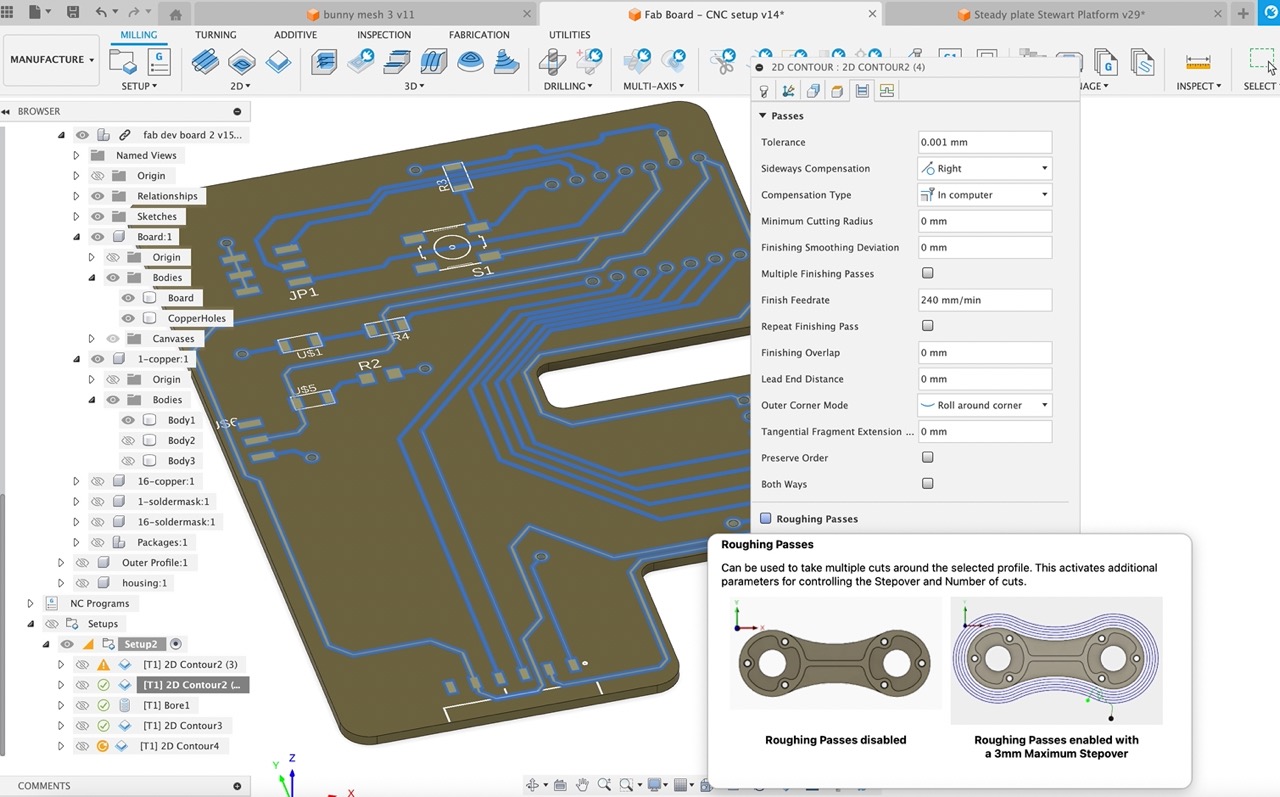This screenshot has width=1280, height=797.
Task: Click the Finishing Overlap input field
Action: pos(984,352)
